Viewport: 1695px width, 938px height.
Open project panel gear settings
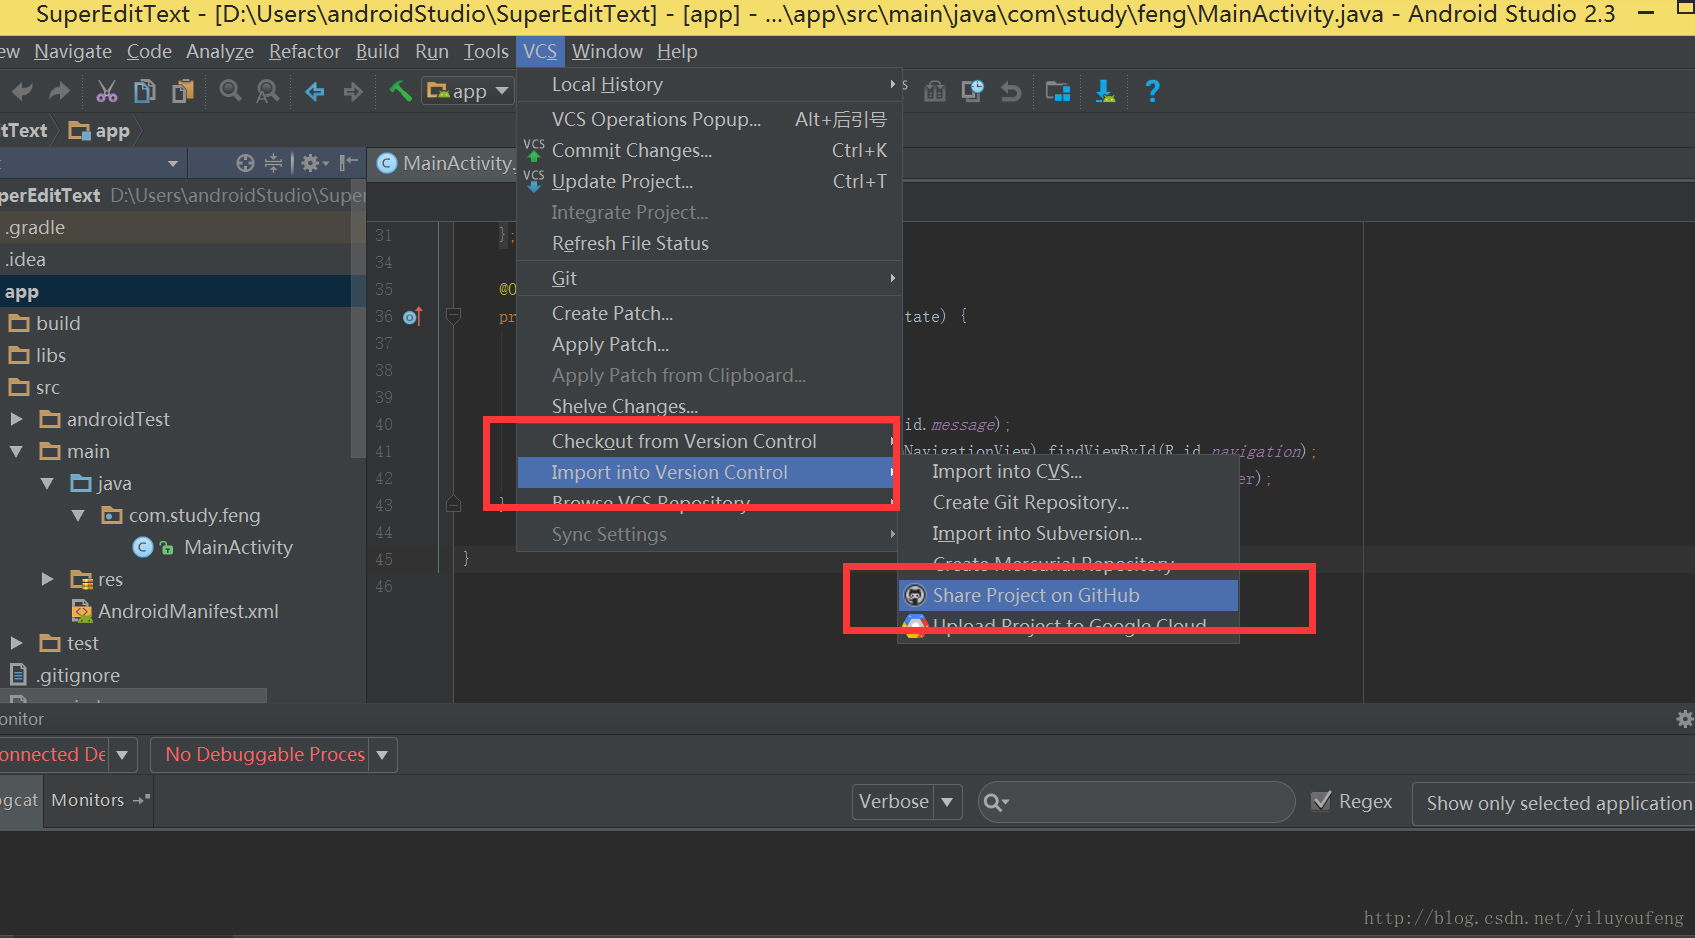[314, 163]
